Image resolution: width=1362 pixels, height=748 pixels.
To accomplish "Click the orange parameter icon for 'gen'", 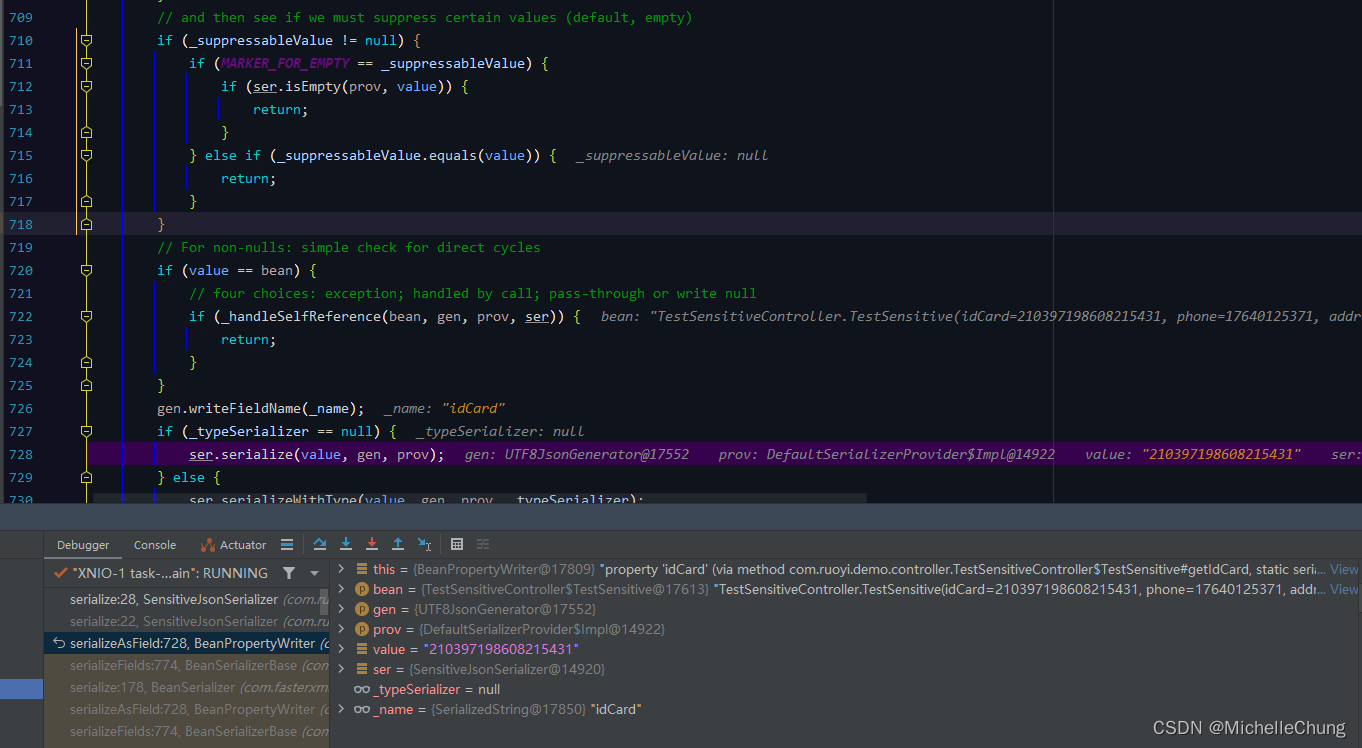I will tap(362, 609).
